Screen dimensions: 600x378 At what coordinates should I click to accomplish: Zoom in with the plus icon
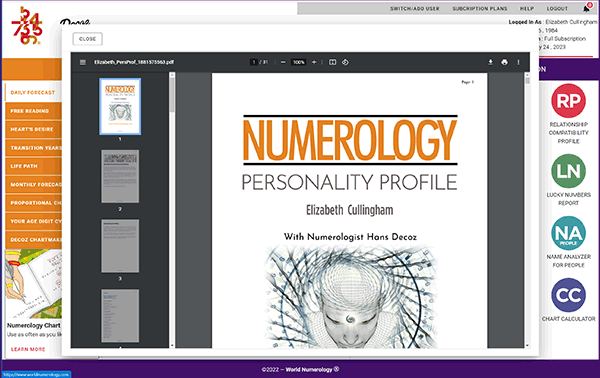tap(314, 62)
